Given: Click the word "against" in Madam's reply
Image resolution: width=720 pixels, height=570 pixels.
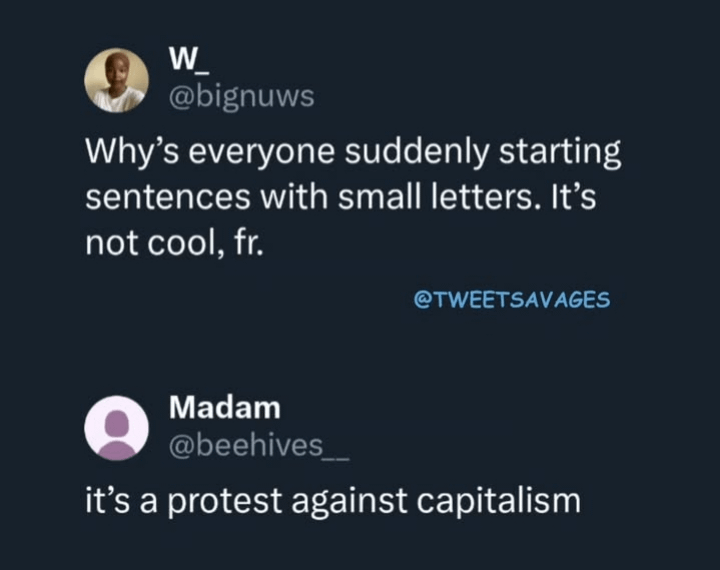Looking at the screenshot, I should [x=343, y=500].
